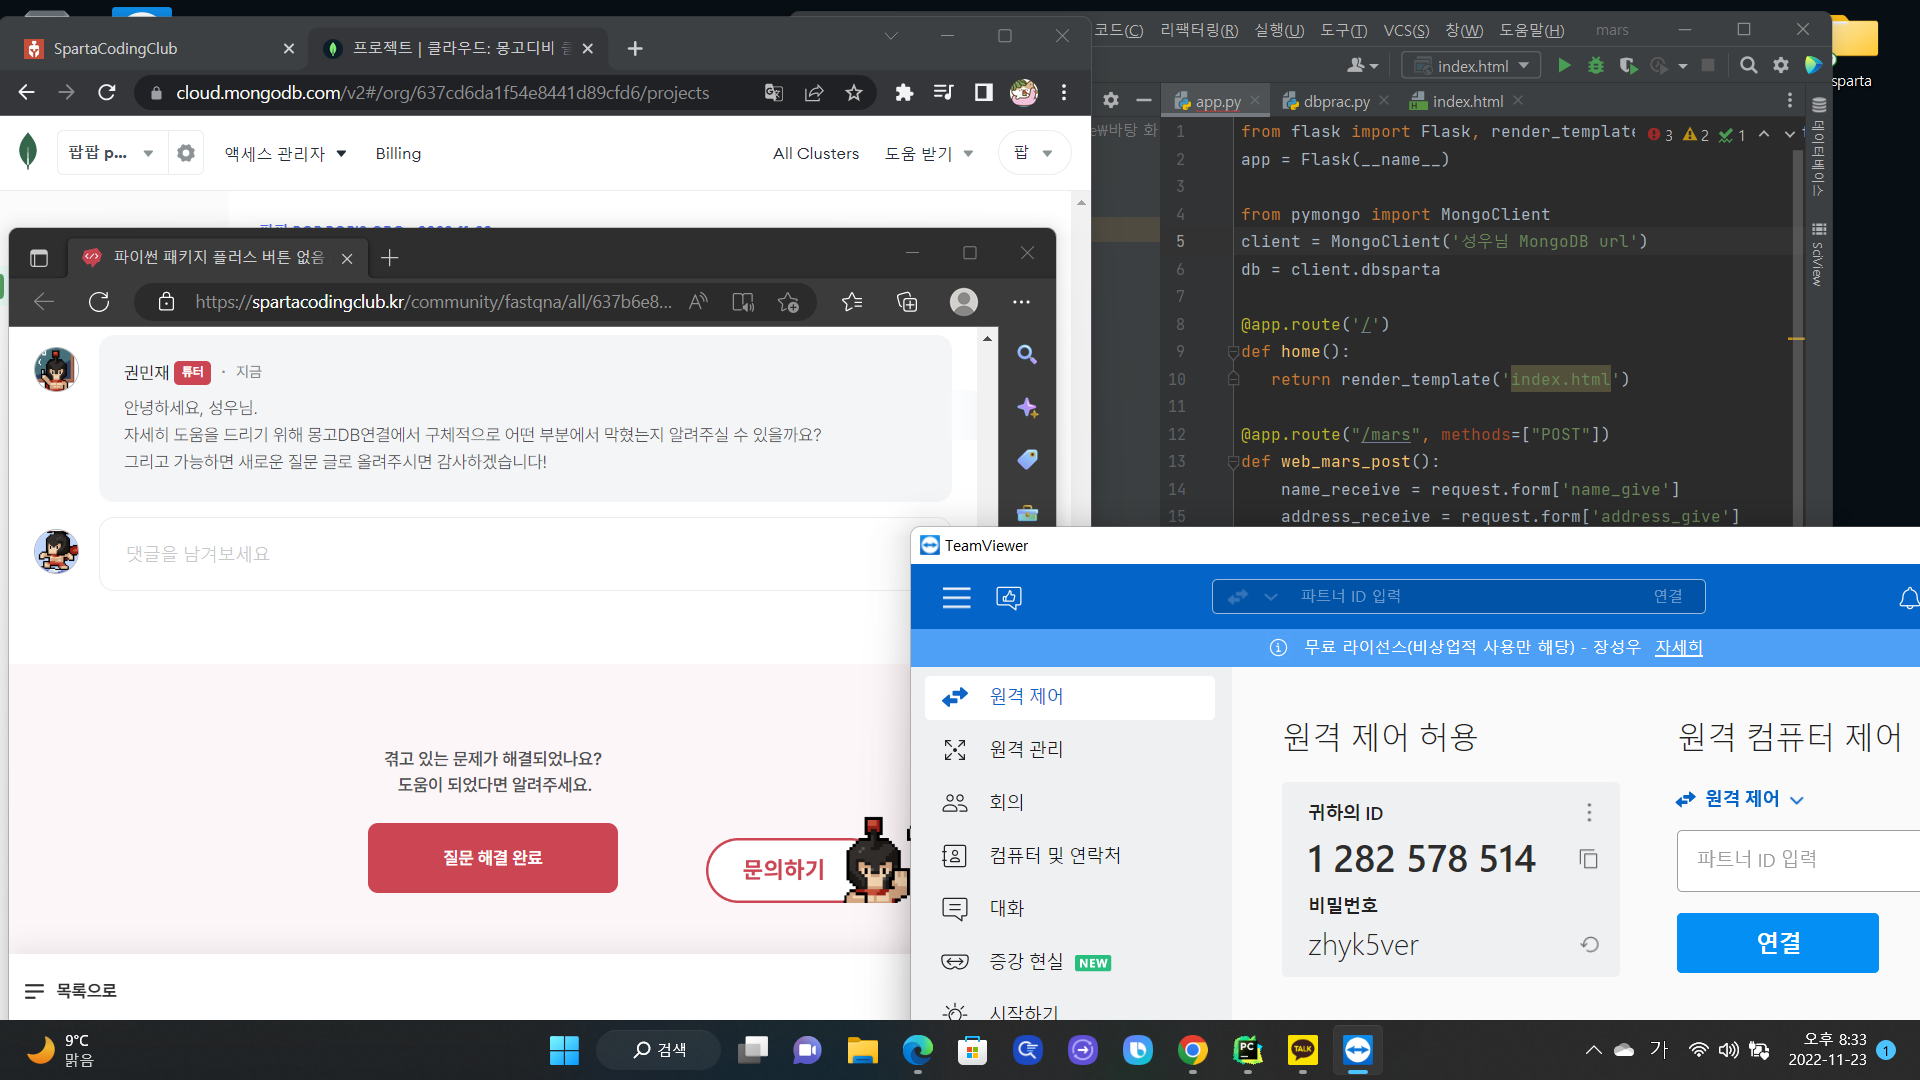Viewport: 1920px width, 1080px height.
Task: Open Edge sidebar search
Action: (1027, 354)
